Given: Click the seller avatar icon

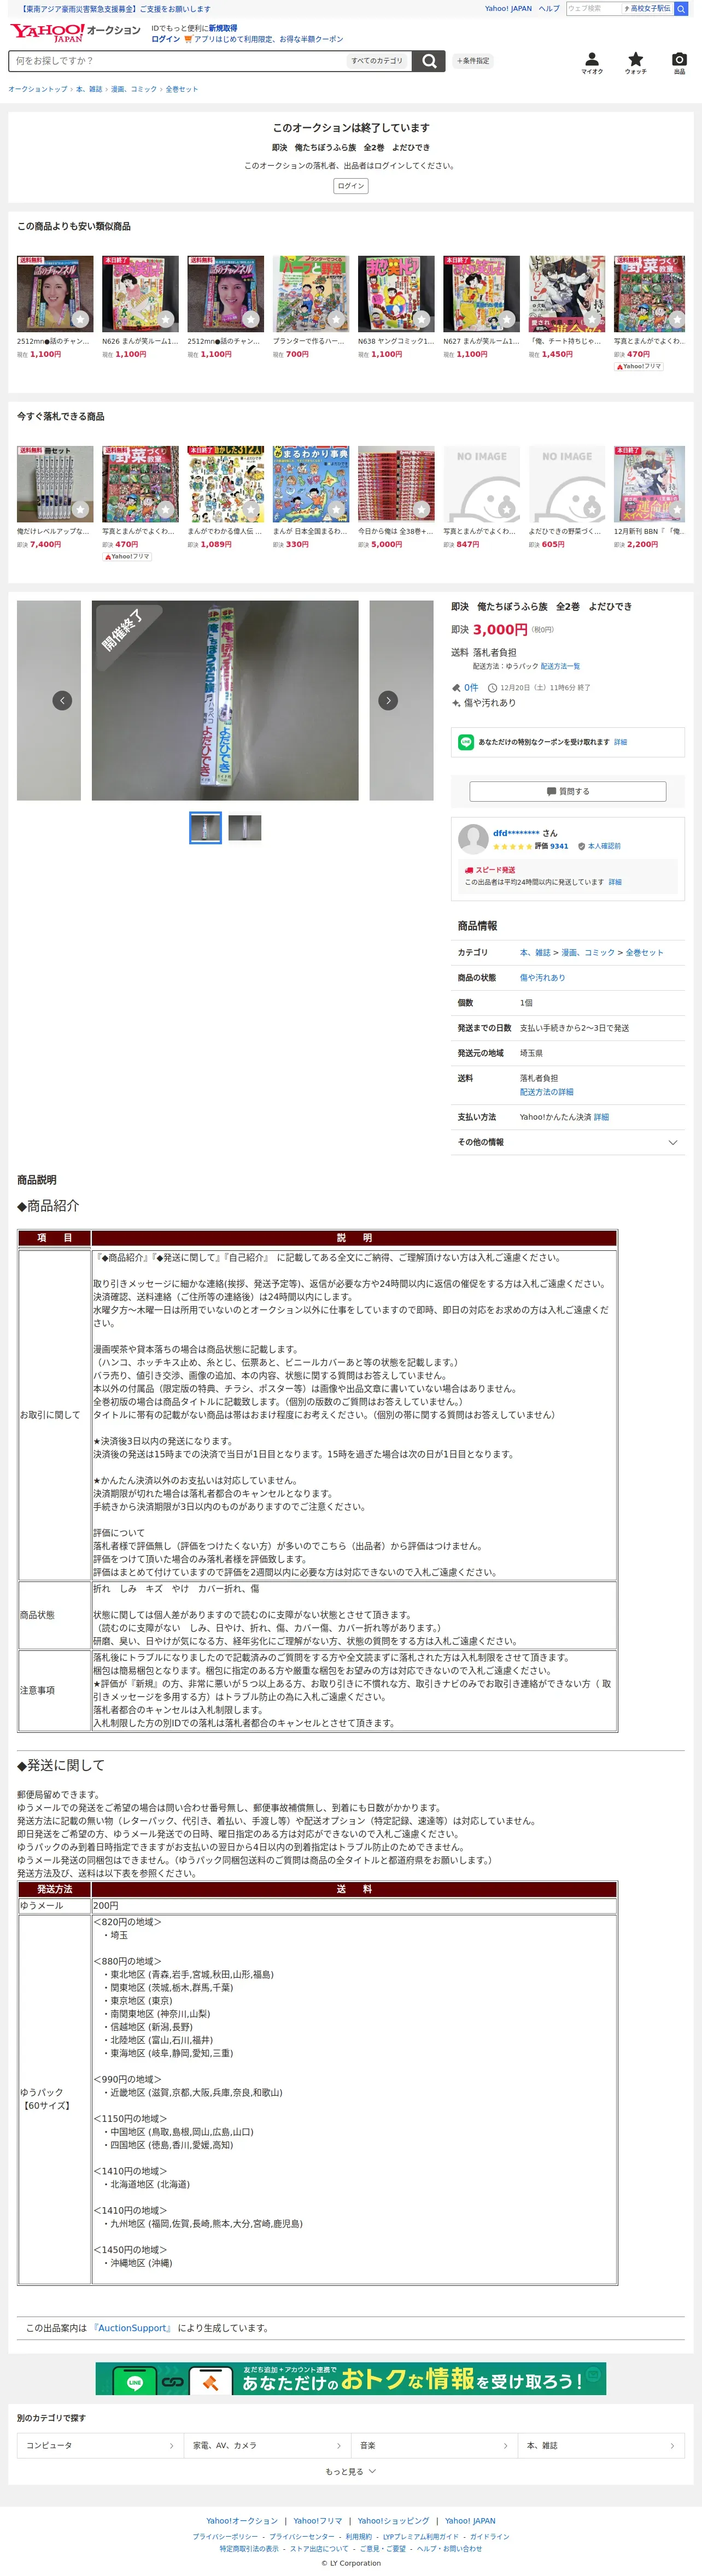Looking at the screenshot, I should (472, 839).
